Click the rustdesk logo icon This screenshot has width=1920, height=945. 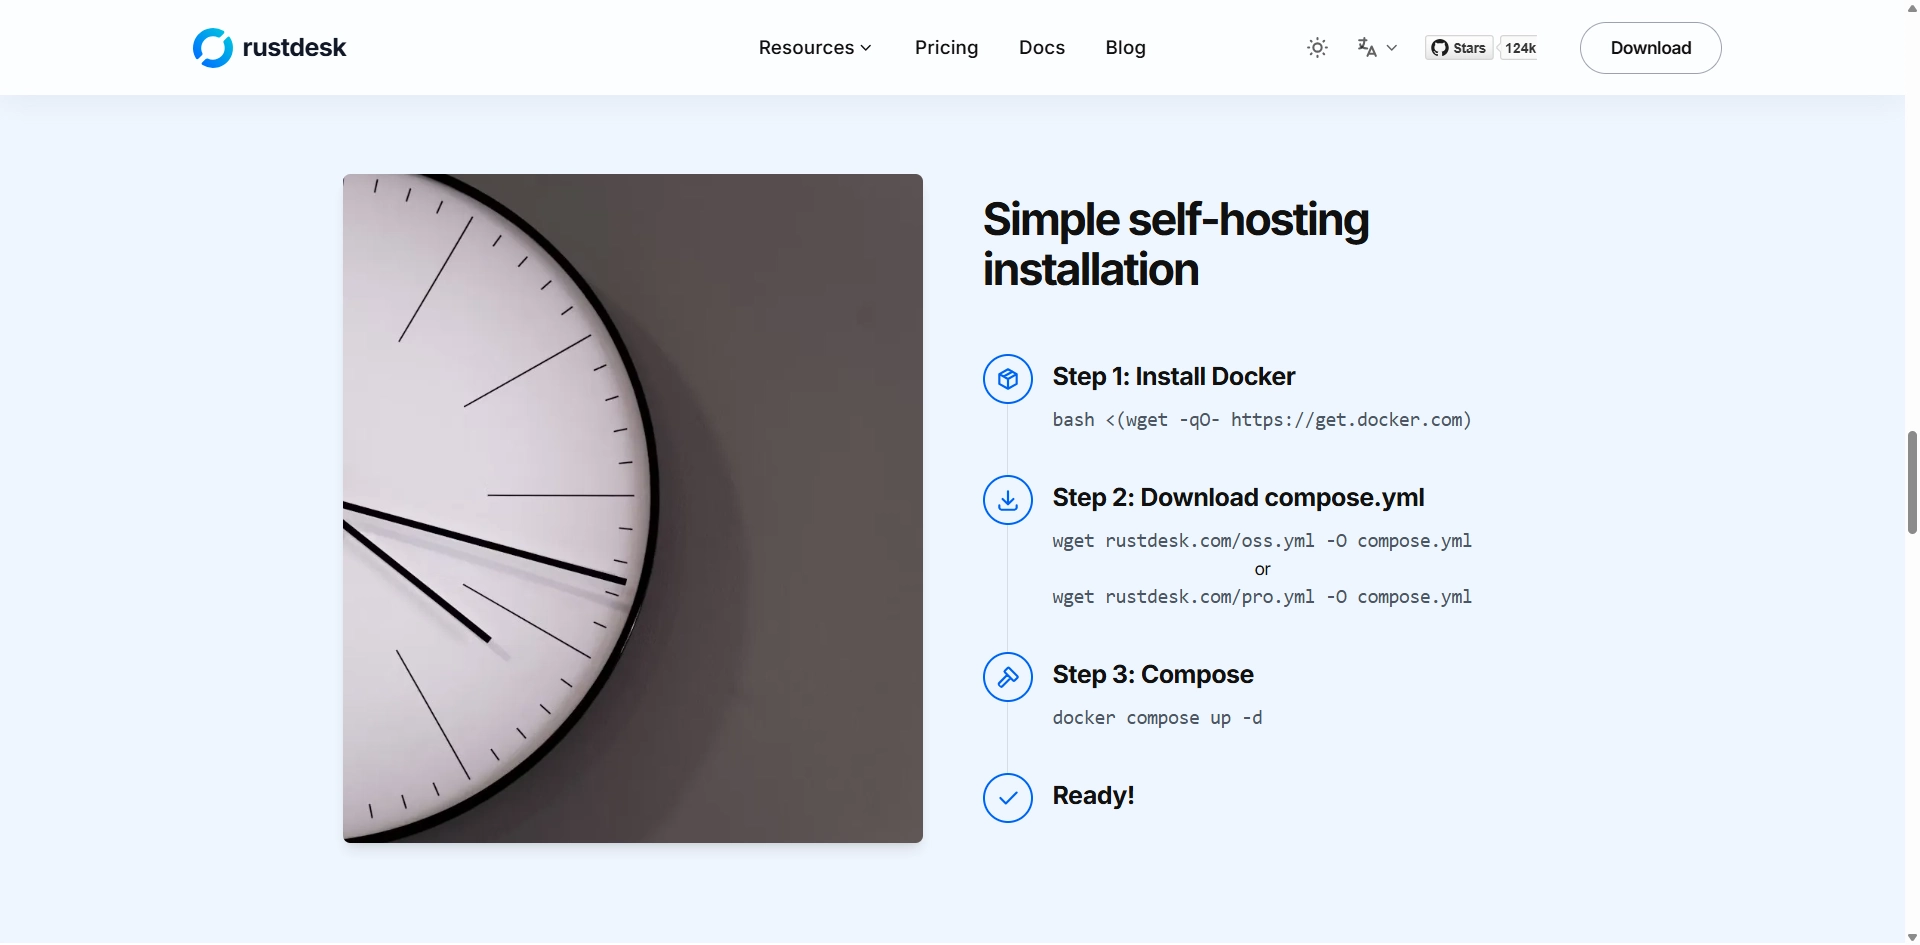(212, 47)
